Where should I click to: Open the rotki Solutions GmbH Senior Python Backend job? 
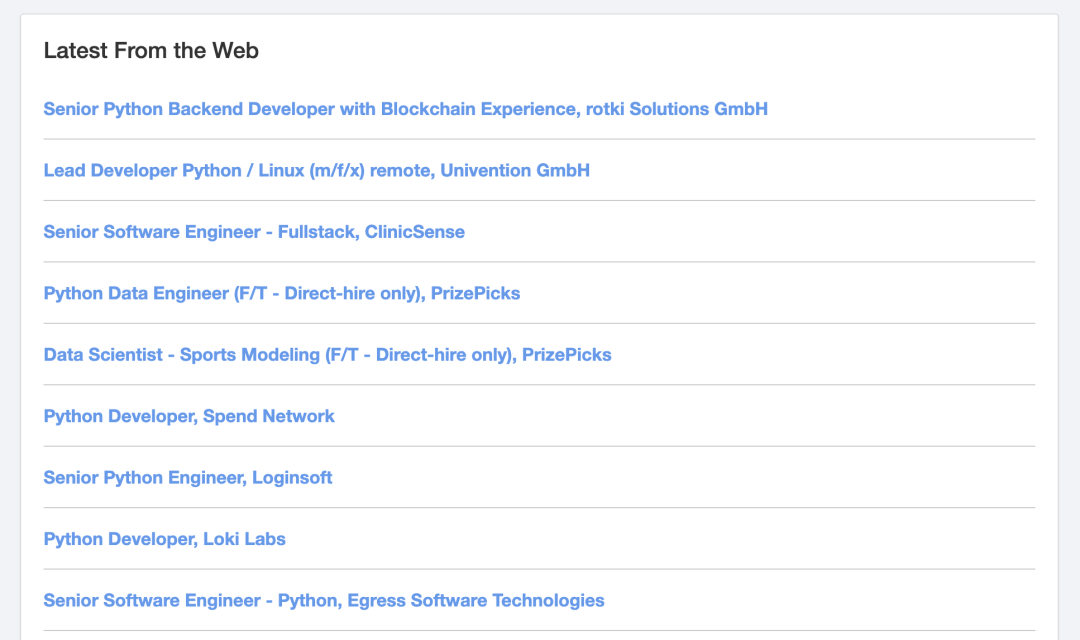[406, 109]
